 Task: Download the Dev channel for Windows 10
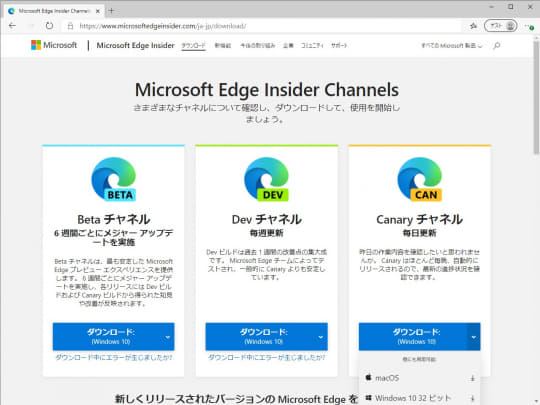[260, 336]
